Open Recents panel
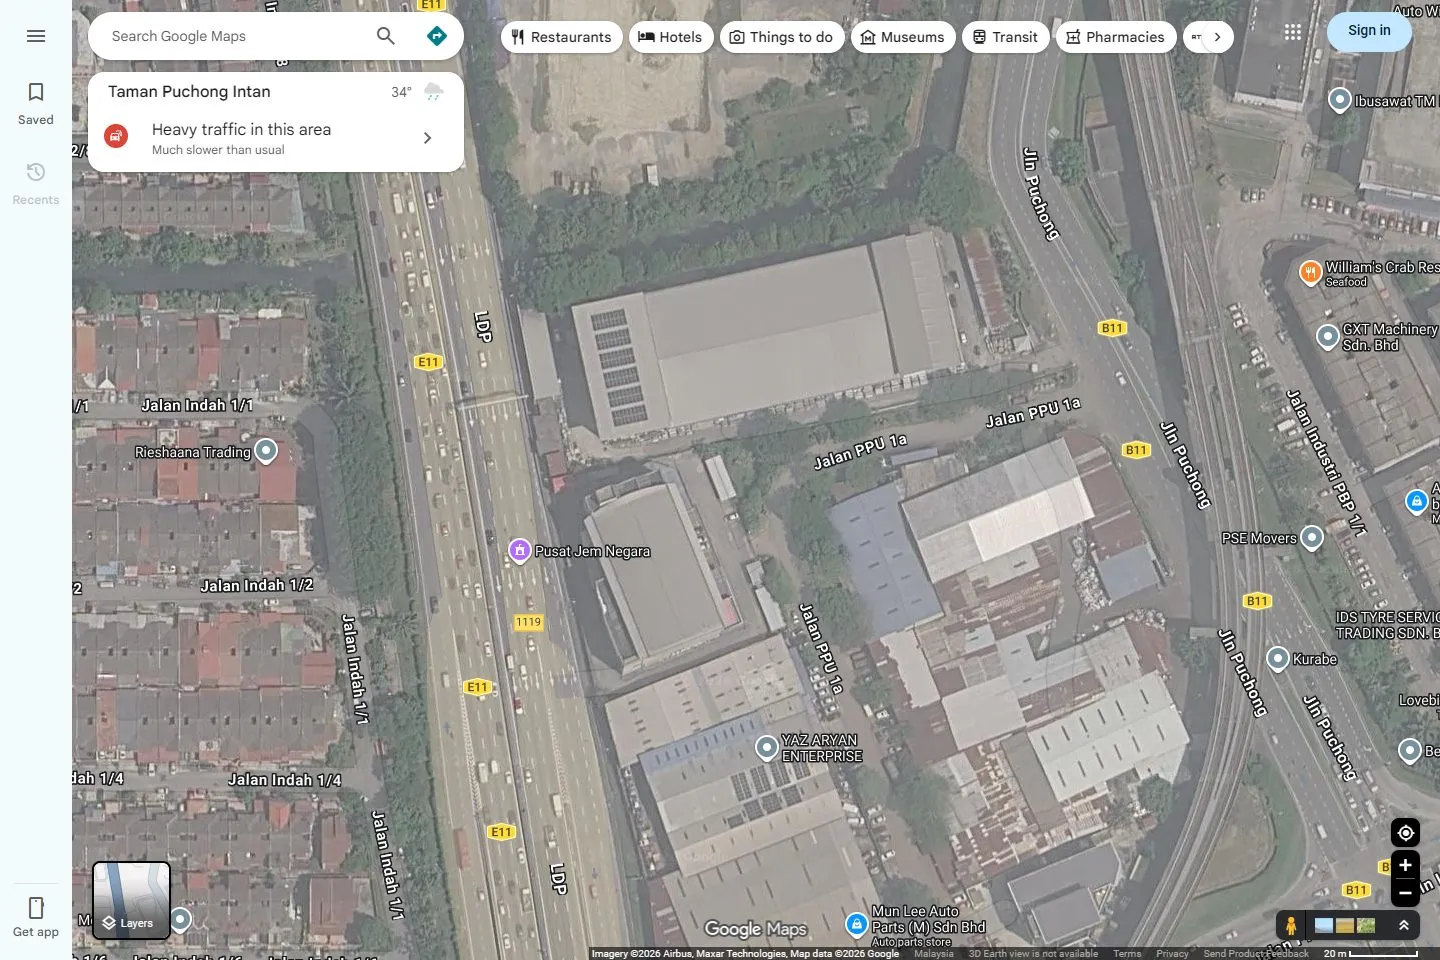Viewport: 1440px width, 960px height. tap(36, 184)
